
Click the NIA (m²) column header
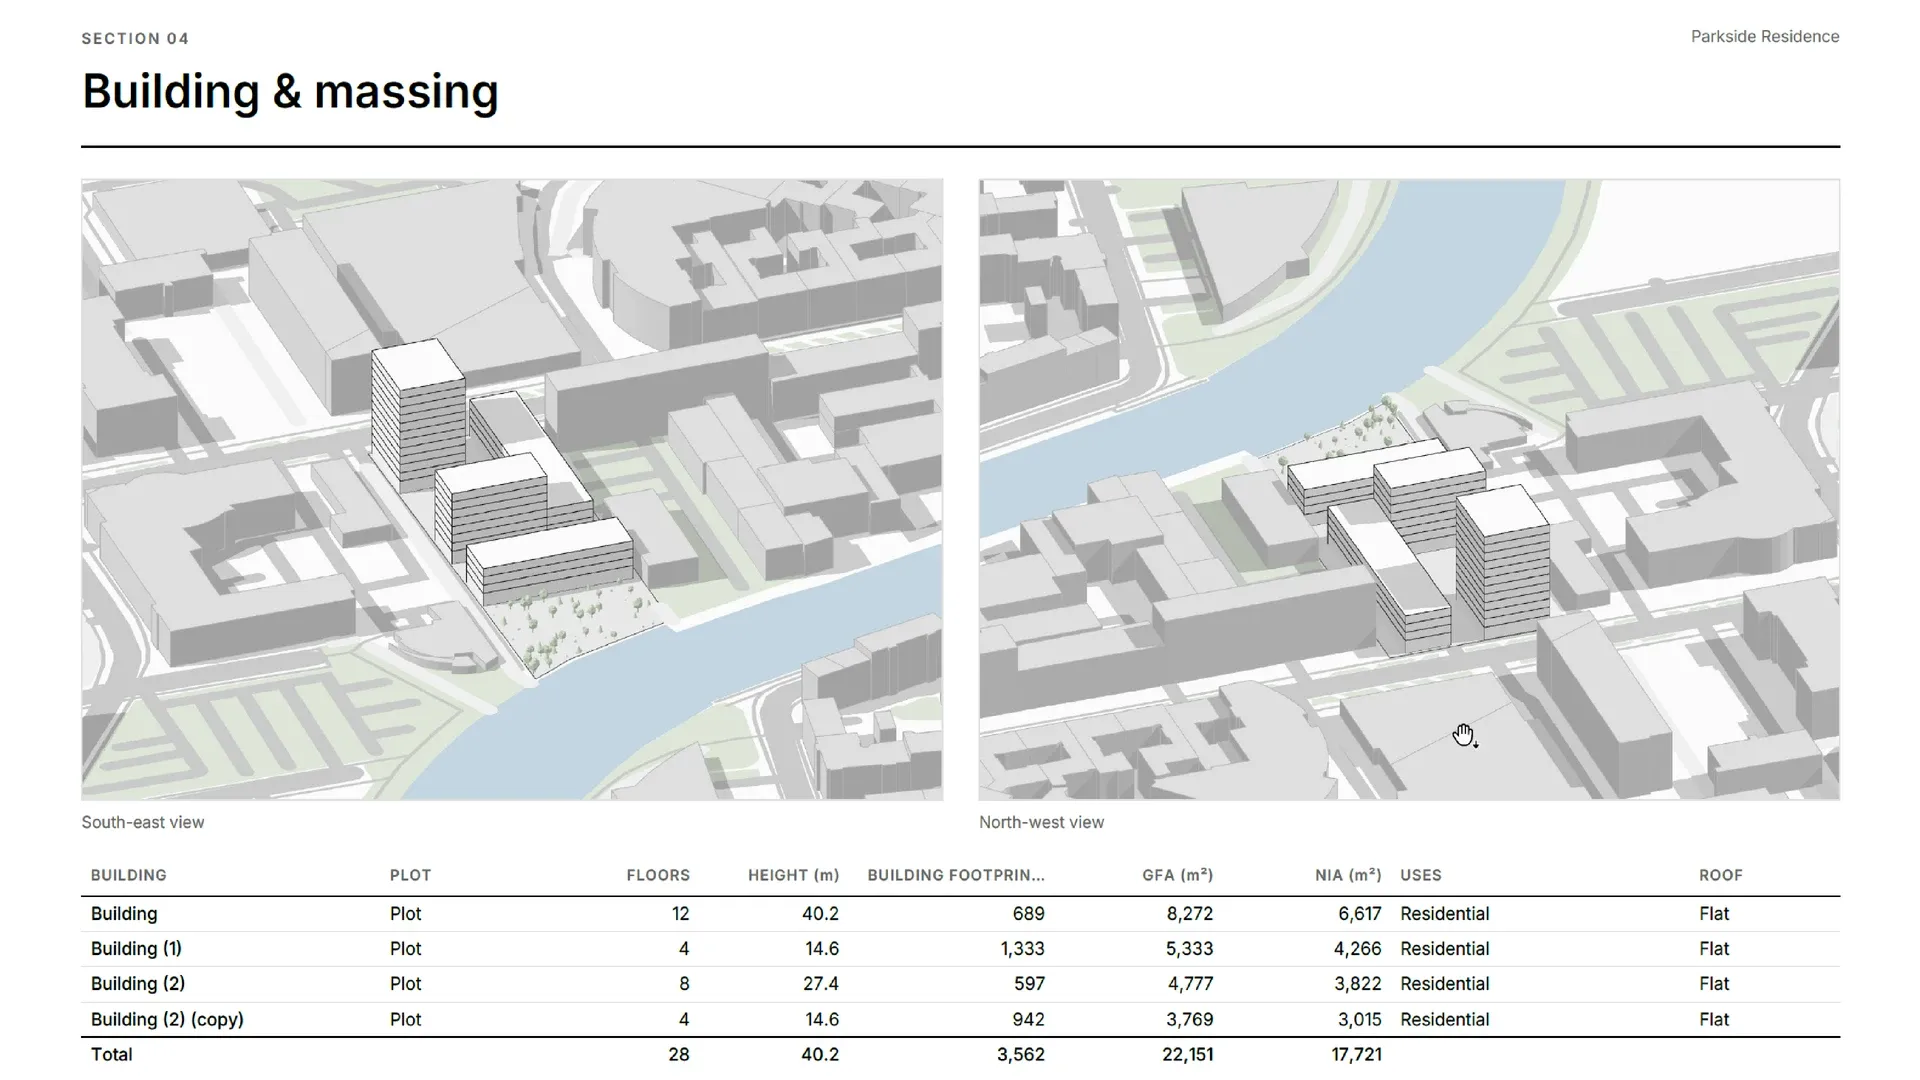[1348, 875]
